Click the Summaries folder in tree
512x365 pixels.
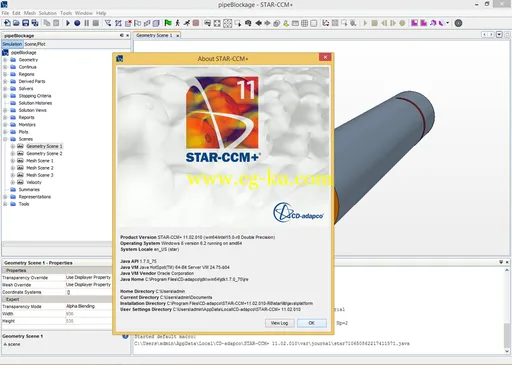coord(29,189)
